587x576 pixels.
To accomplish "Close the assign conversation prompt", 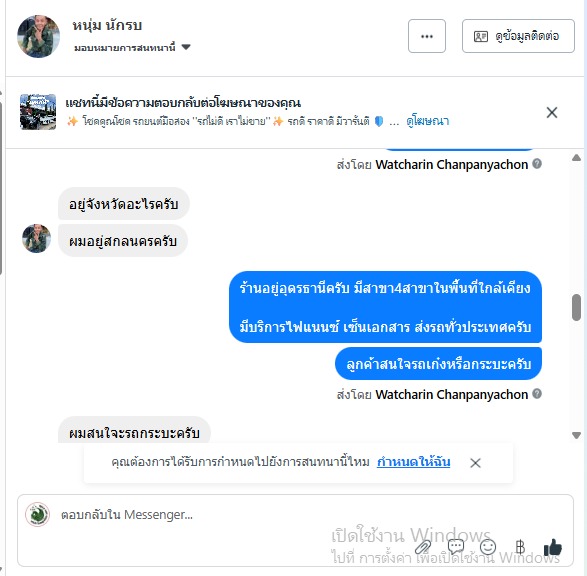I will tap(475, 463).
